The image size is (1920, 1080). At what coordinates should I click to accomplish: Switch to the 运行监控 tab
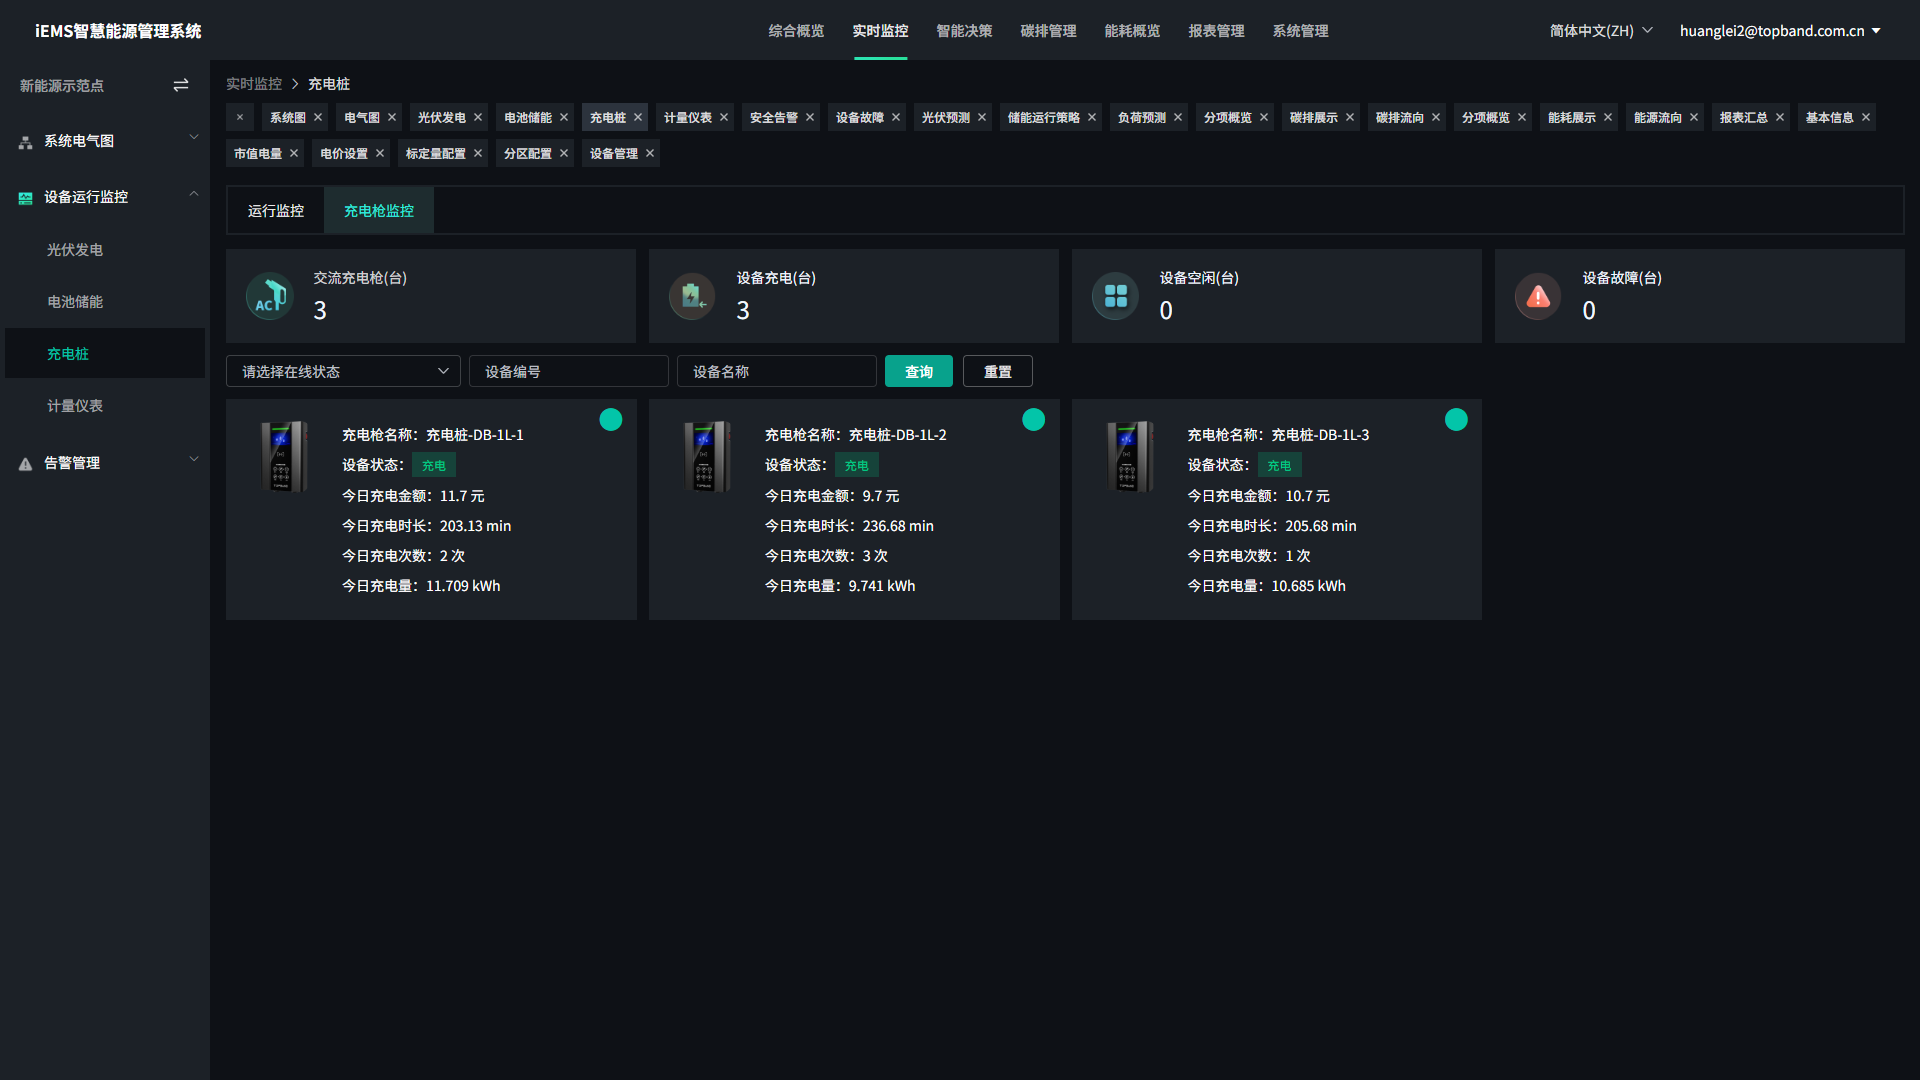(276, 211)
